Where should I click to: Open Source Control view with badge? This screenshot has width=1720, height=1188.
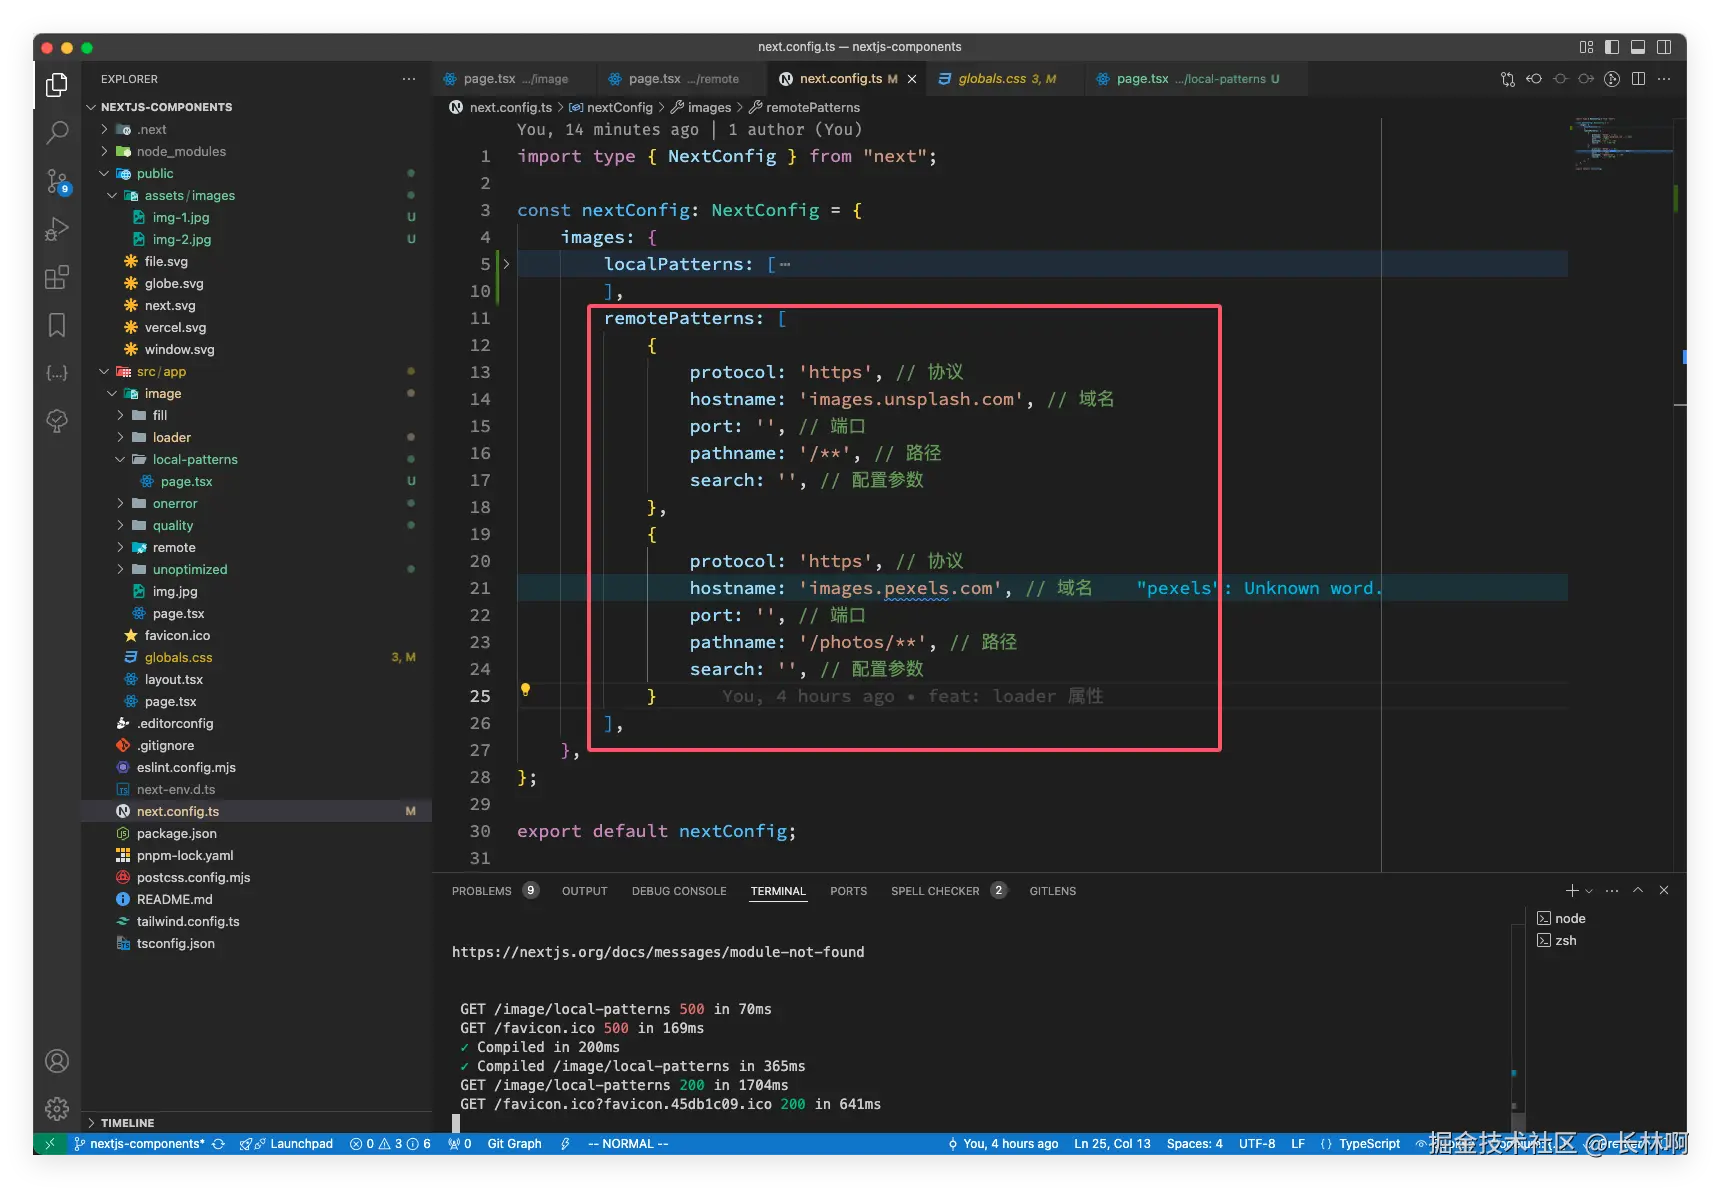[57, 181]
